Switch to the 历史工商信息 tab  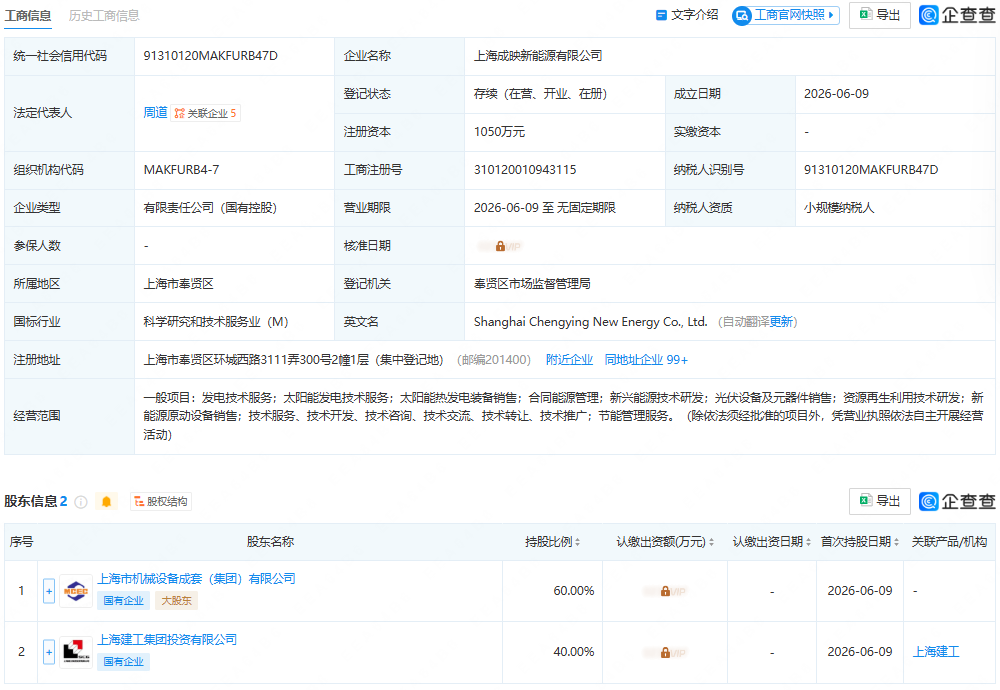(104, 15)
